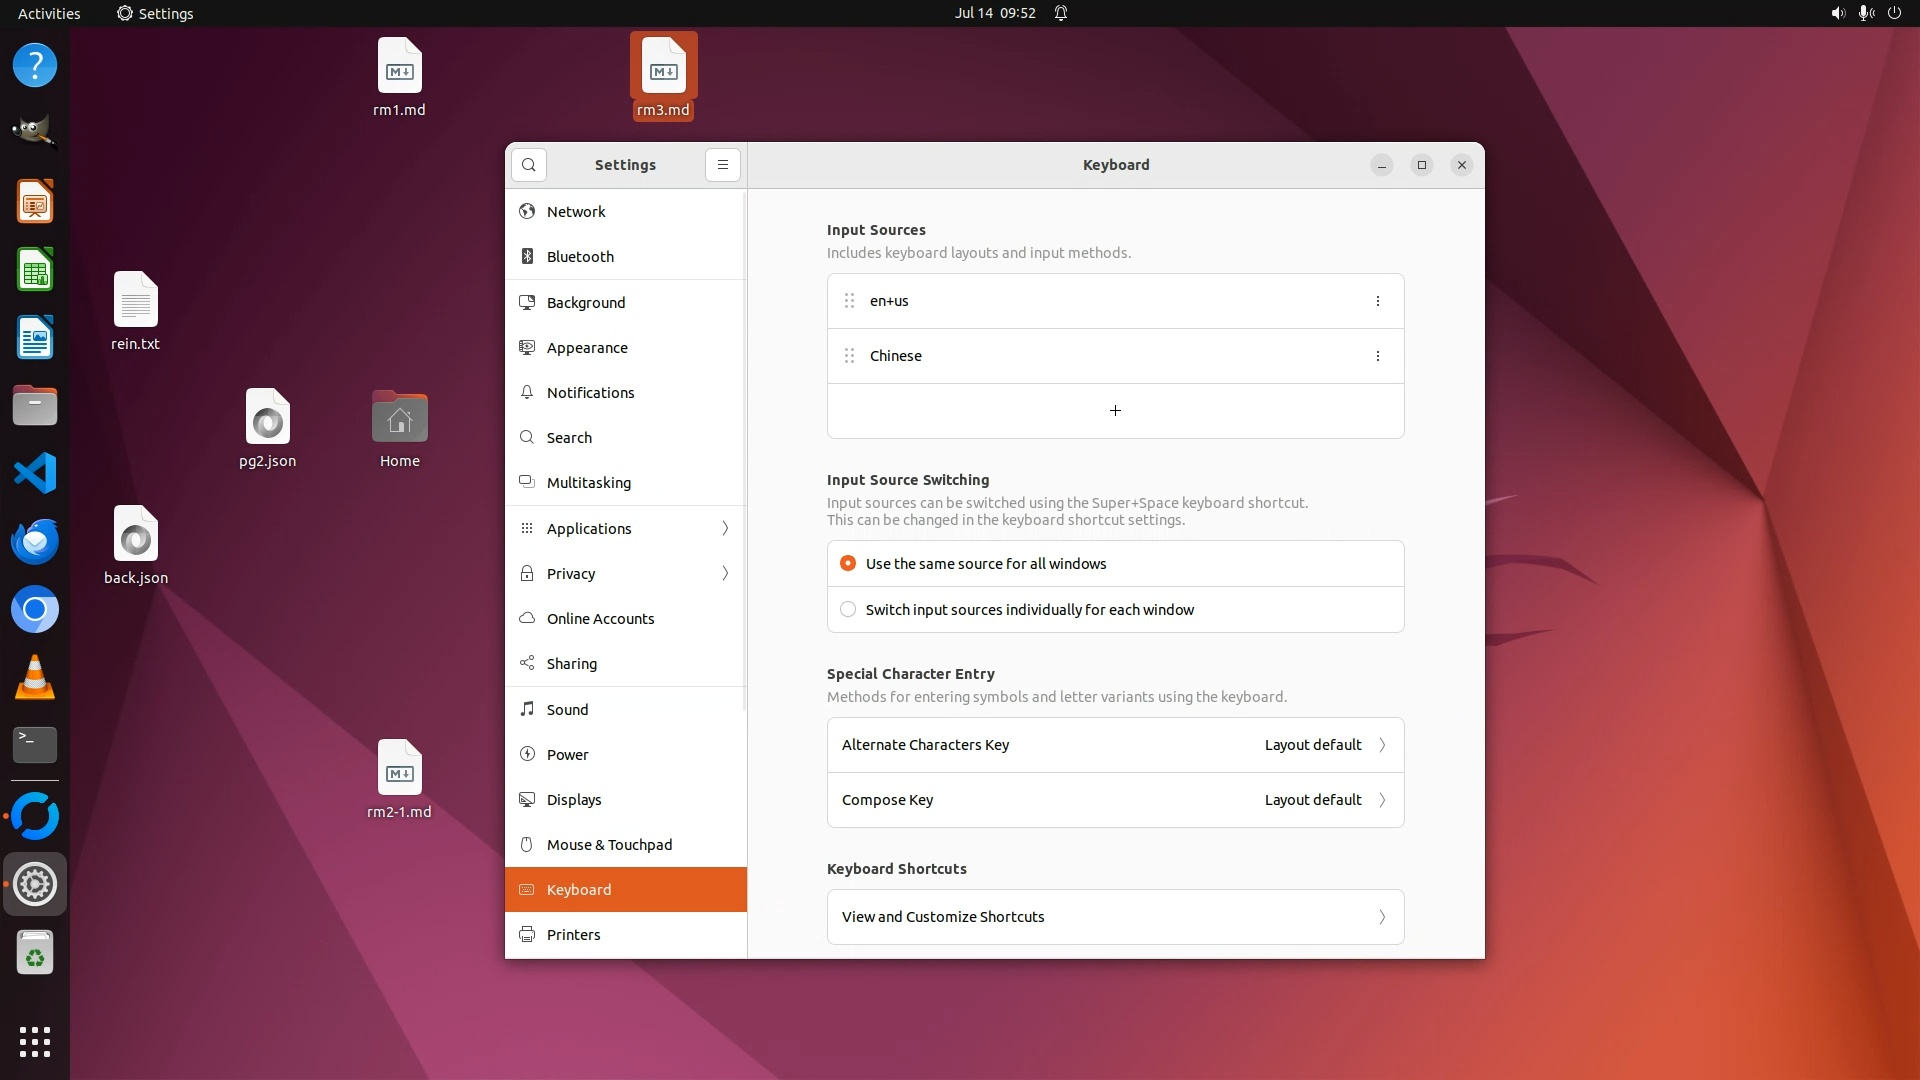Click the sidebar scrollbar in Settings
Viewport: 1920px width, 1080px height.
point(744,450)
